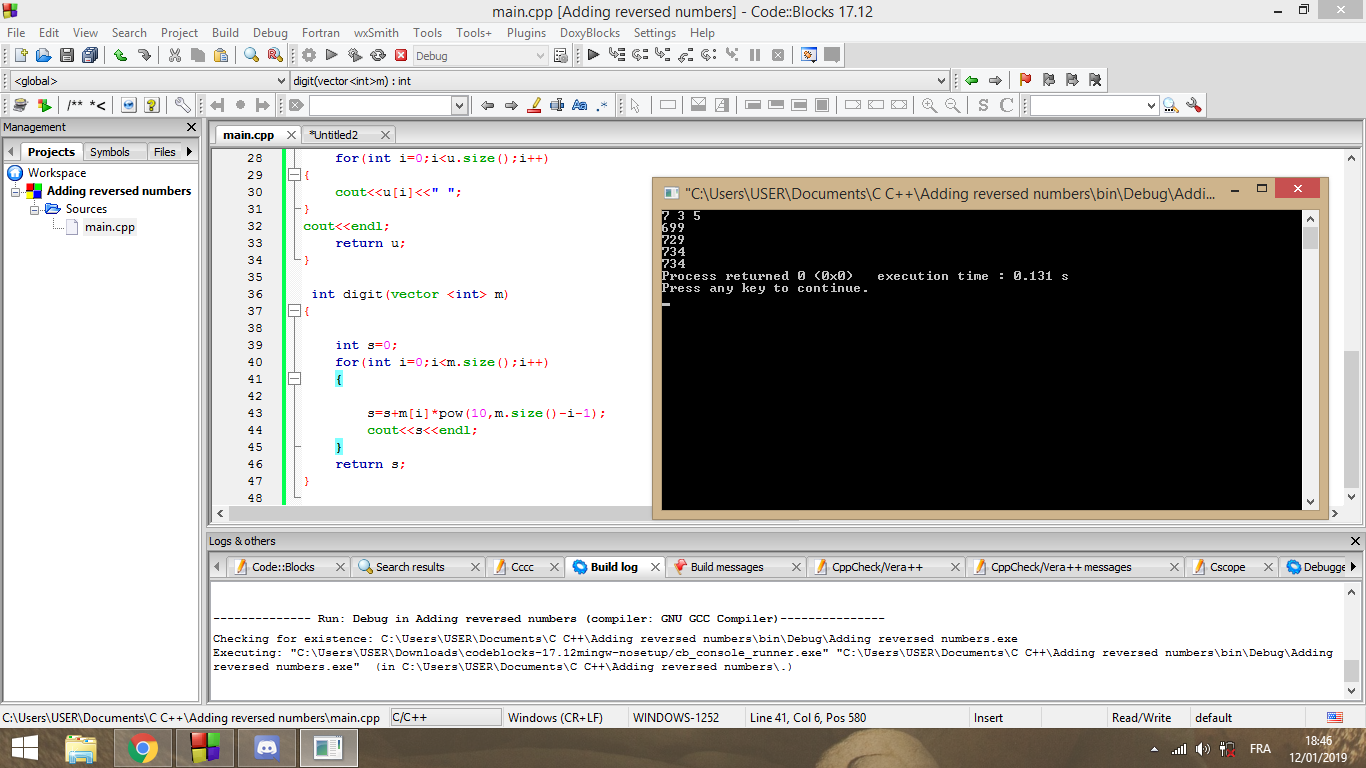Jump back with the green arrow icon
This screenshot has width=1366, height=768.
[x=971, y=80]
